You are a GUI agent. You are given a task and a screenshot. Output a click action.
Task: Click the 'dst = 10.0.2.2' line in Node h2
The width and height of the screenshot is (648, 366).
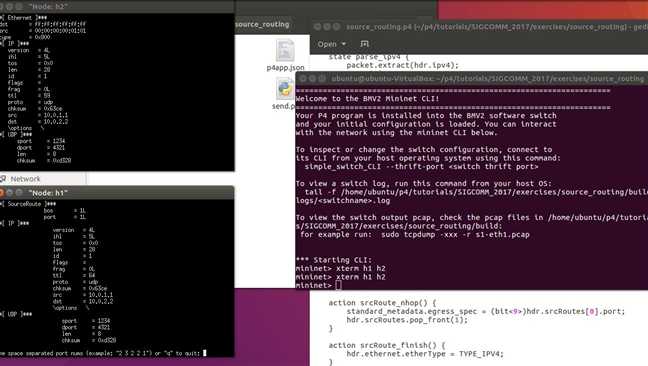click(x=38, y=122)
